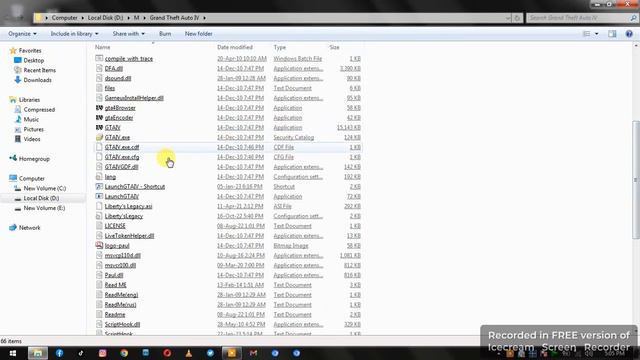This screenshot has height=360, width=640.
Task: Click the Burn toolbar button
Action: [165, 34]
